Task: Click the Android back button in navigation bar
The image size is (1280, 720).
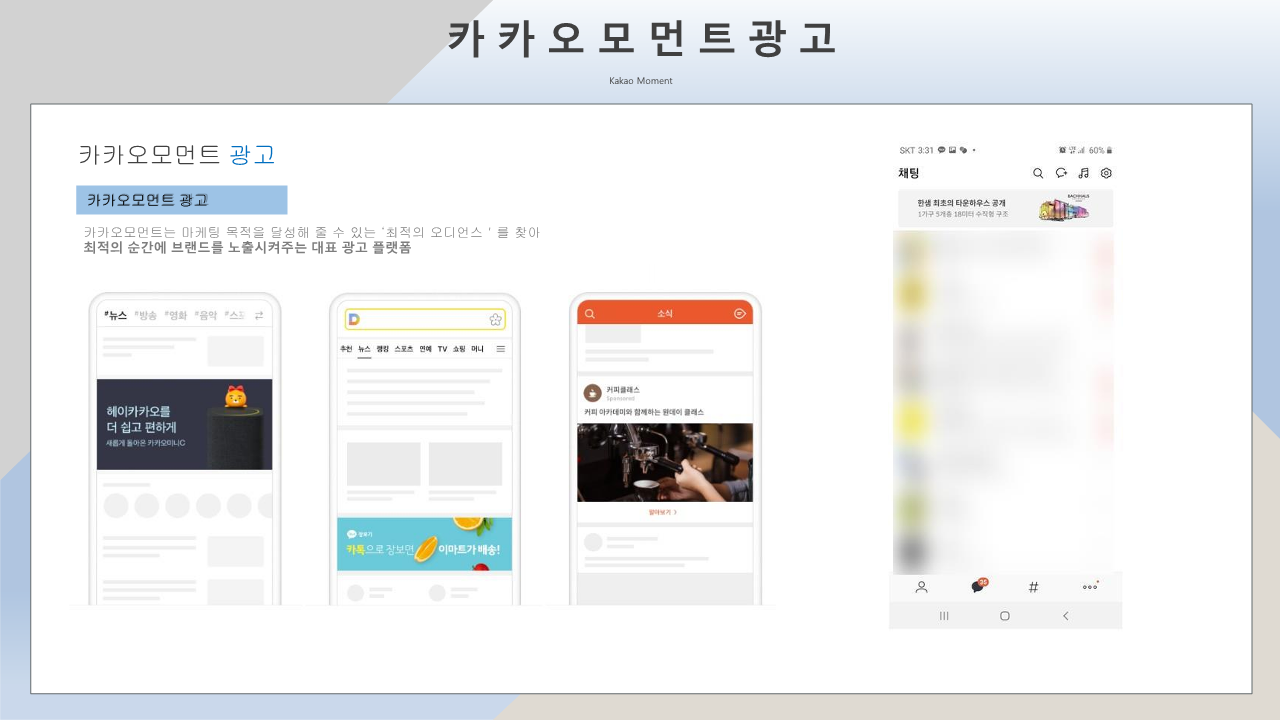Action: 1065,616
